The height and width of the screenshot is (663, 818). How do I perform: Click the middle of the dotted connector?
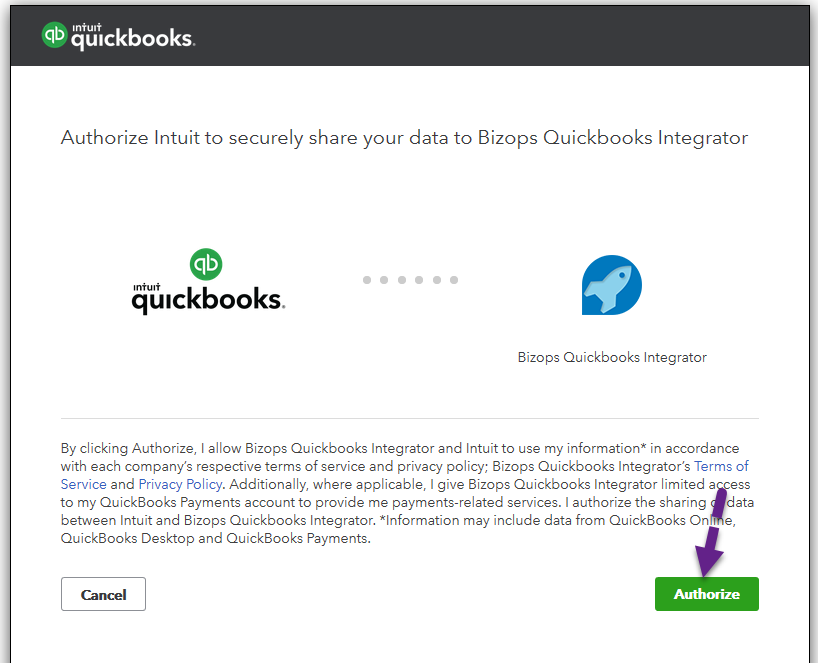pos(410,280)
